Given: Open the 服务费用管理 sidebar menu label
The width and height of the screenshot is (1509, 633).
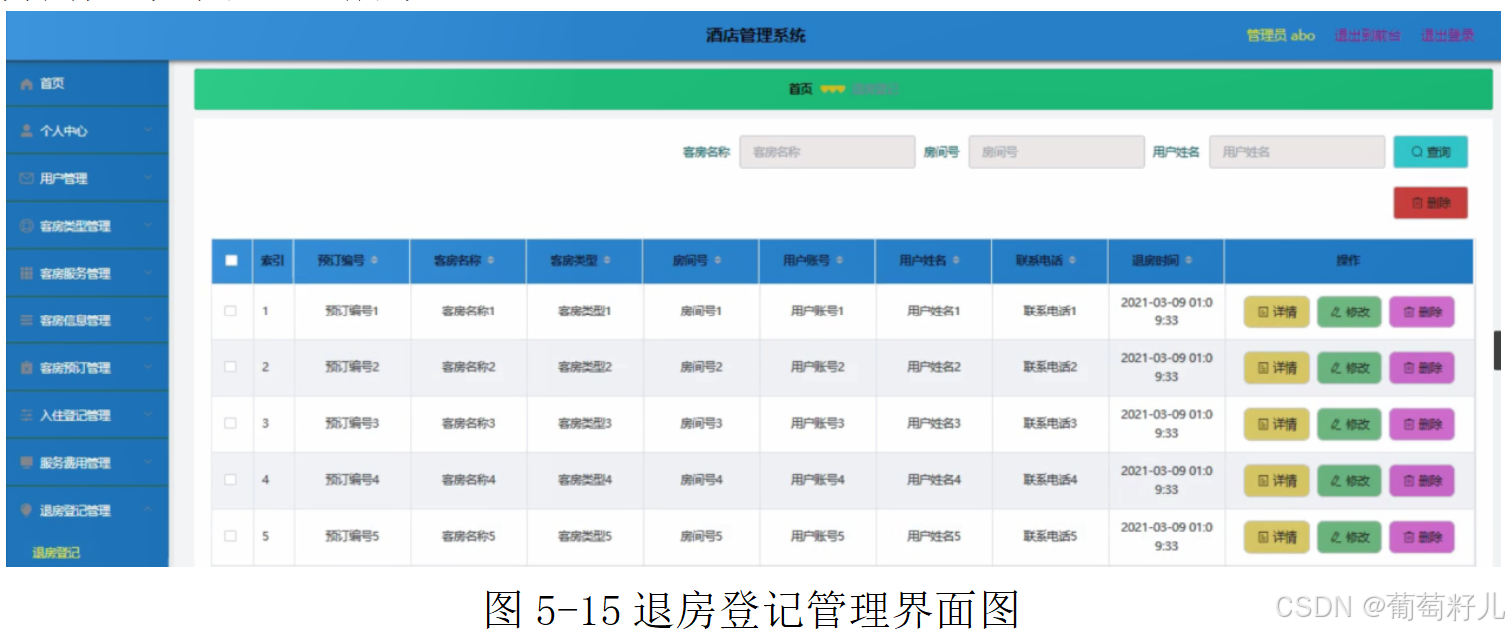Looking at the screenshot, I should coord(75,463).
